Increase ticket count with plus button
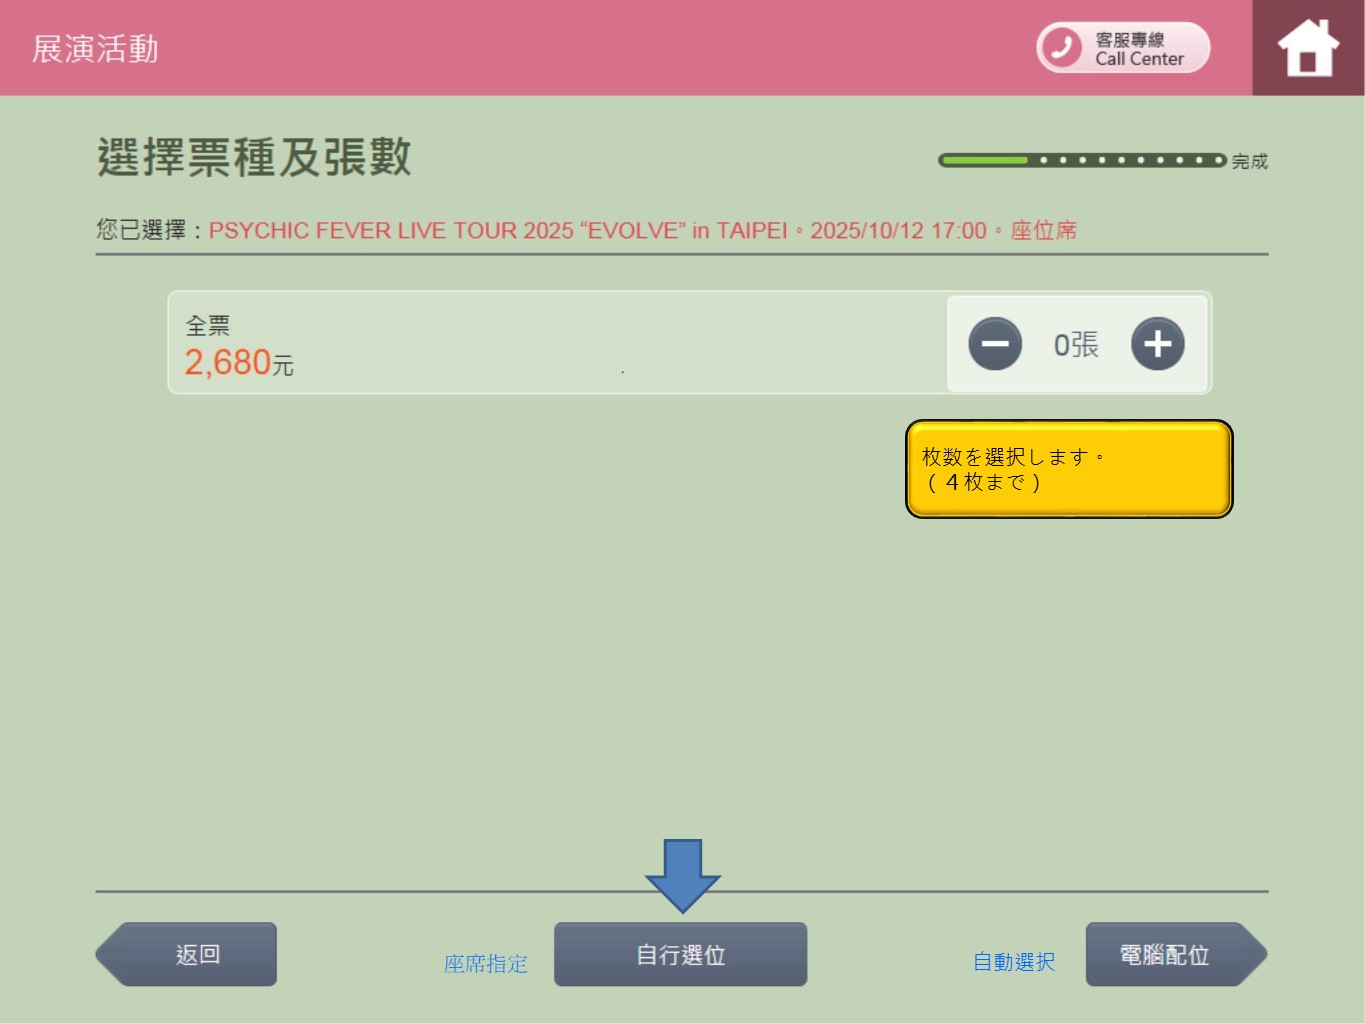Image resolution: width=1365 pixels, height=1024 pixels. (x=1157, y=344)
